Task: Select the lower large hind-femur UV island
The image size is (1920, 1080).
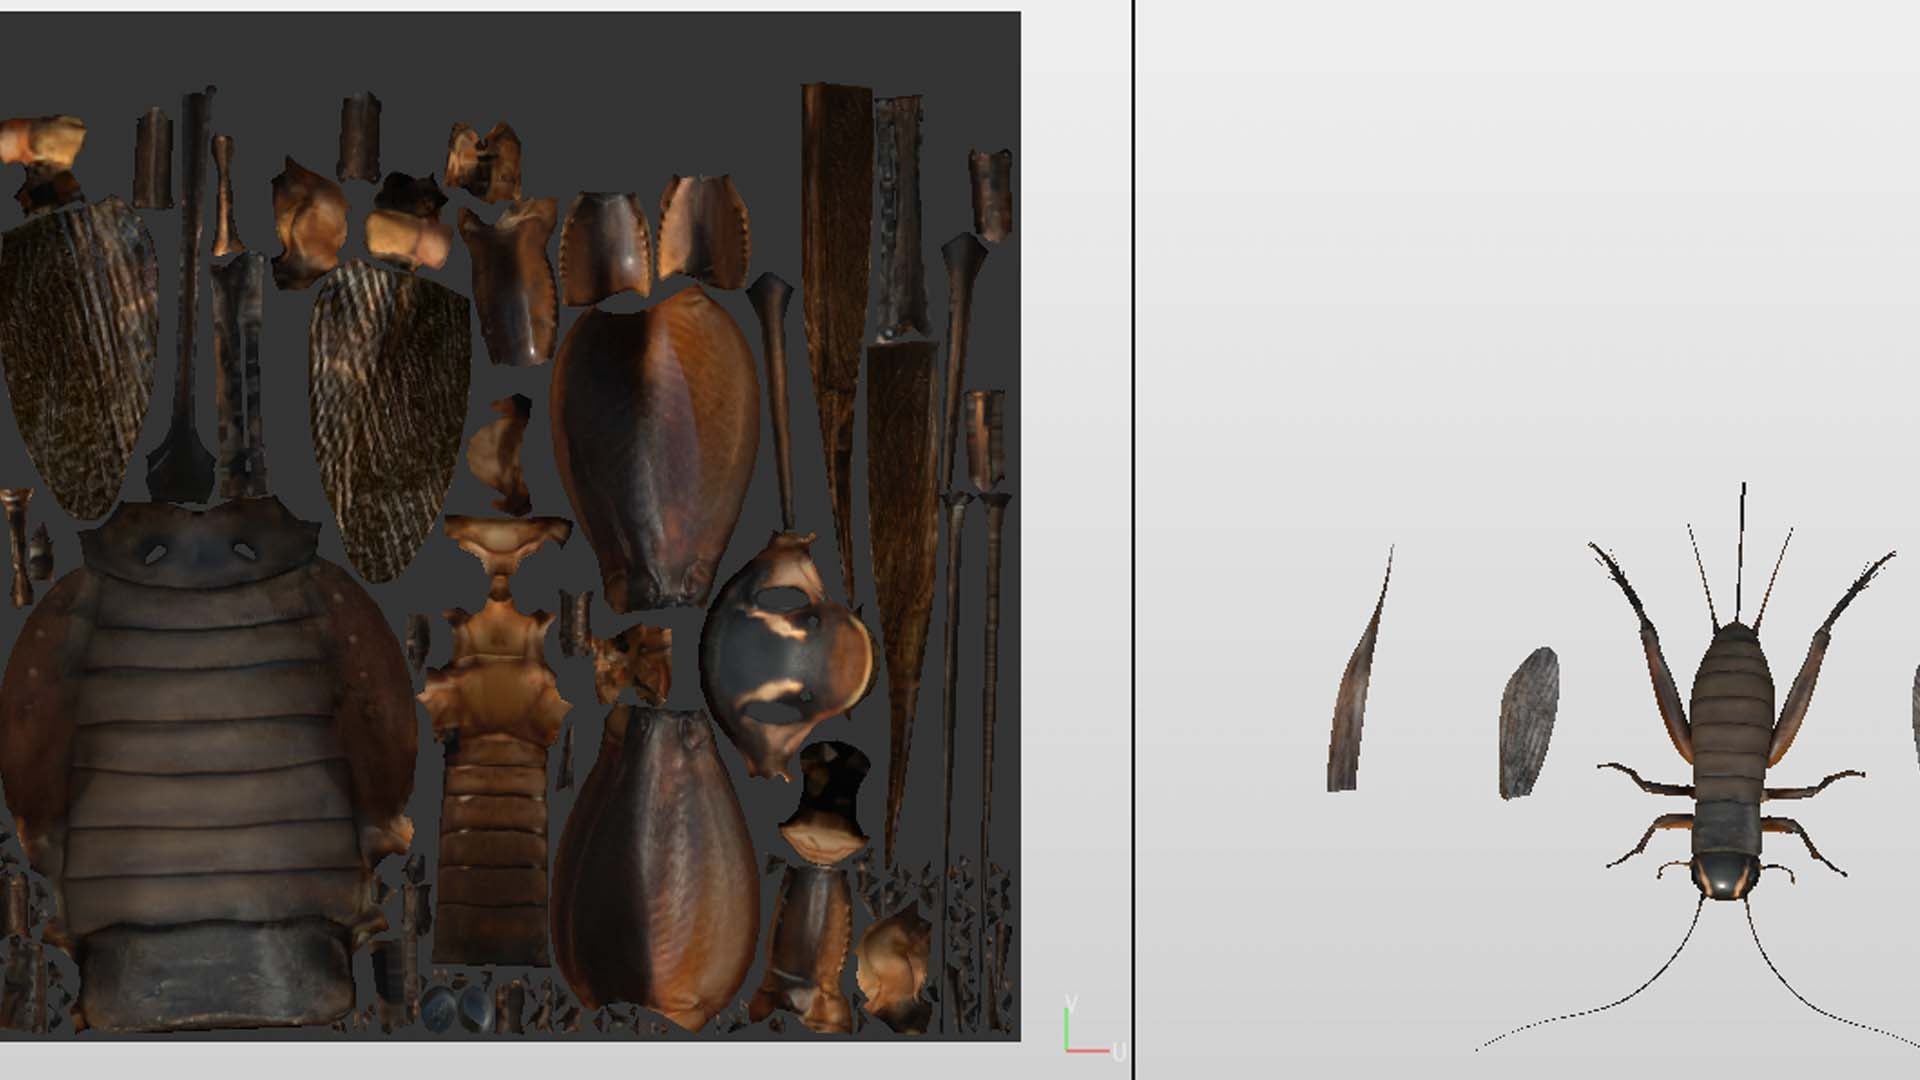Action: (655, 868)
